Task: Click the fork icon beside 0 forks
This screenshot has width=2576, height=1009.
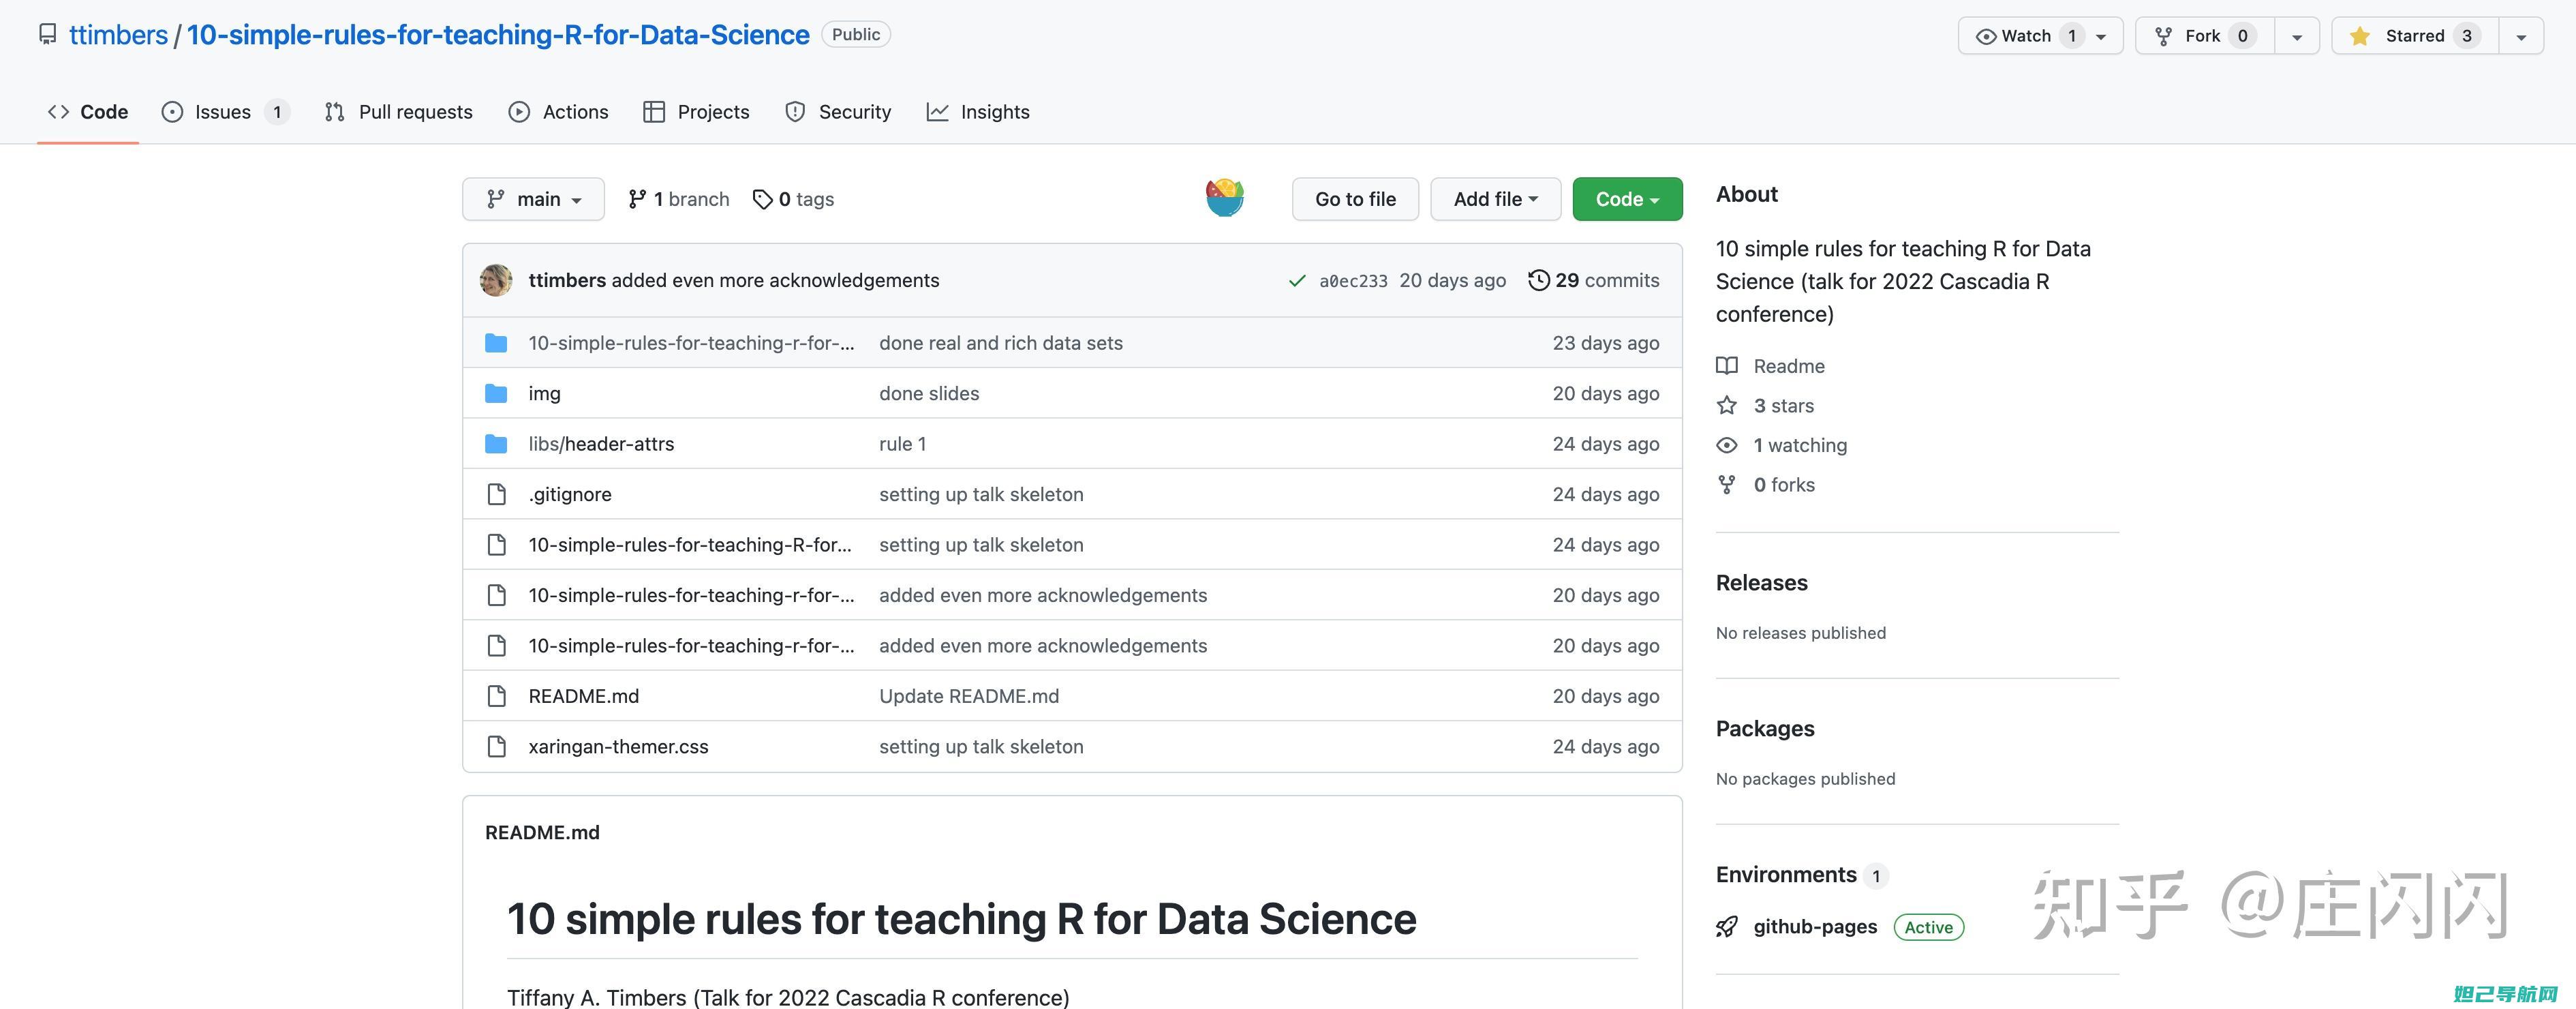Action: click(1727, 485)
